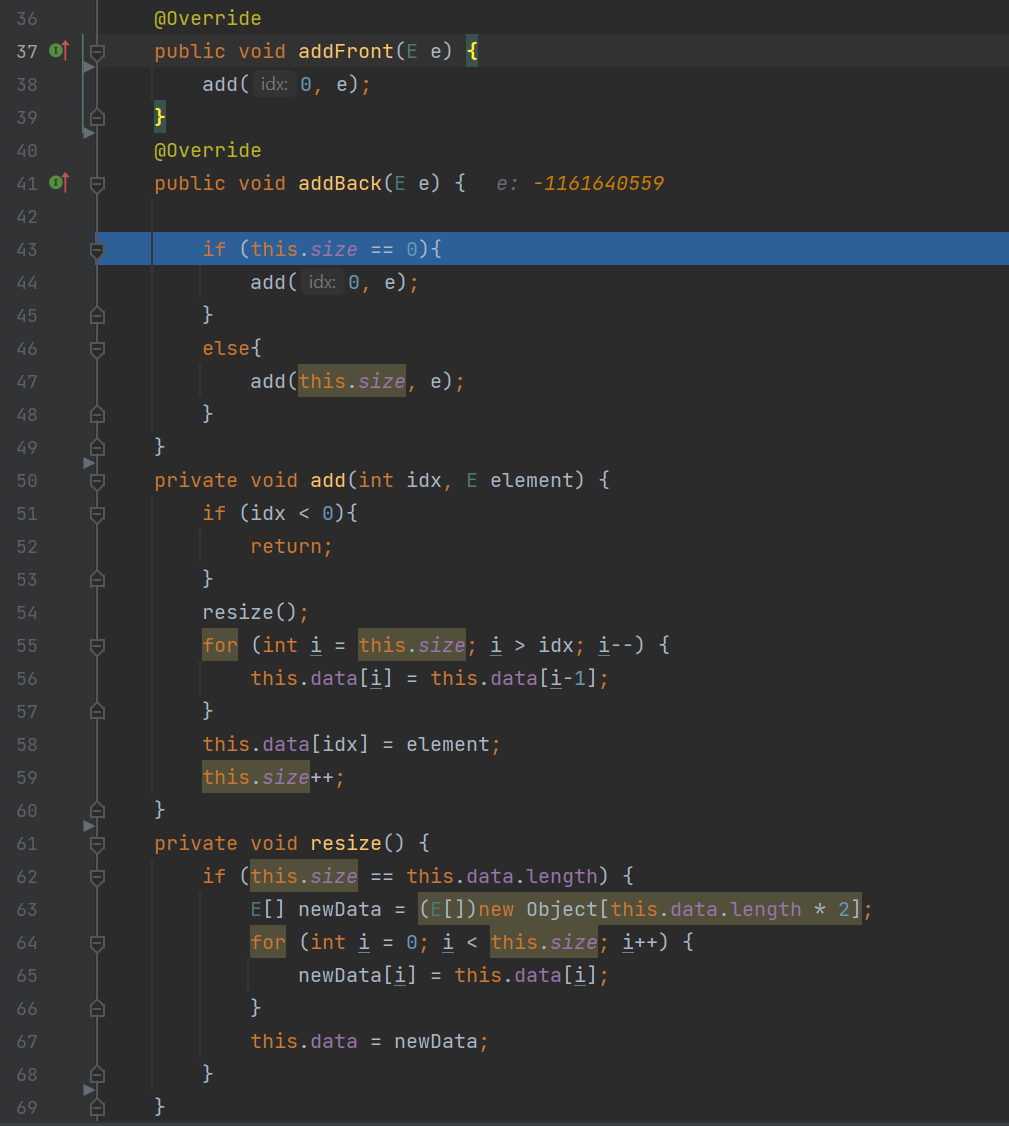This screenshot has height=1126, width=1009.
Task: Click the closing fold marker on line 60
Action: coord(97,810)
